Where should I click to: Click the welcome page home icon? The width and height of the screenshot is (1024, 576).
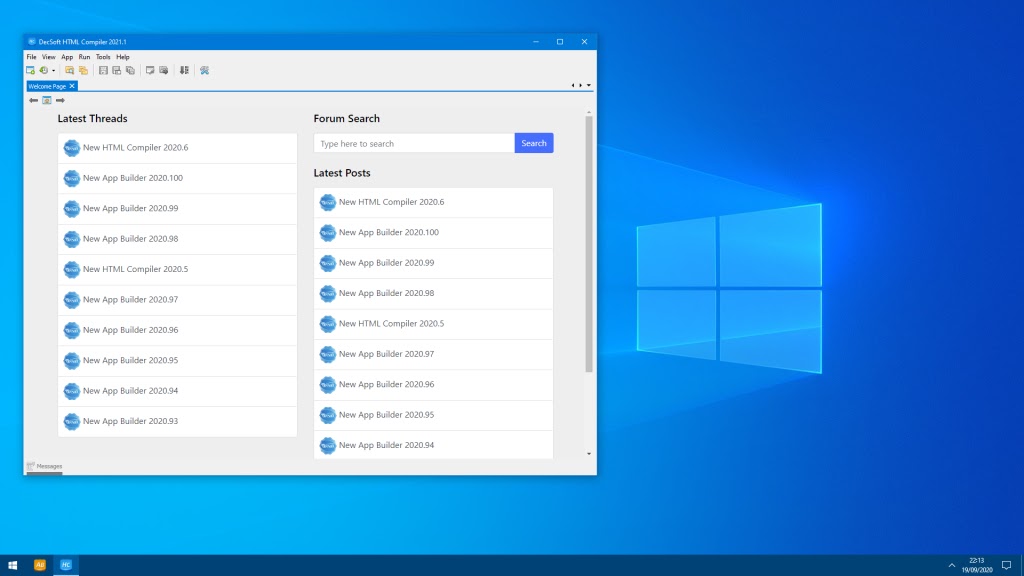click(46, 101)
